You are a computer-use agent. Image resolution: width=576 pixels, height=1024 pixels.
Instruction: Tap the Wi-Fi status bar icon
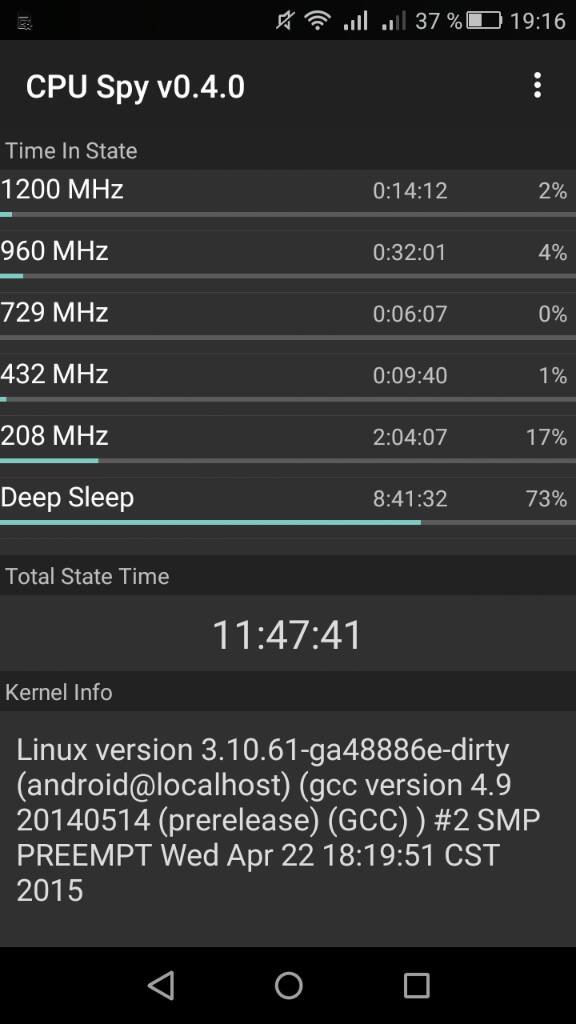(317, 21)
